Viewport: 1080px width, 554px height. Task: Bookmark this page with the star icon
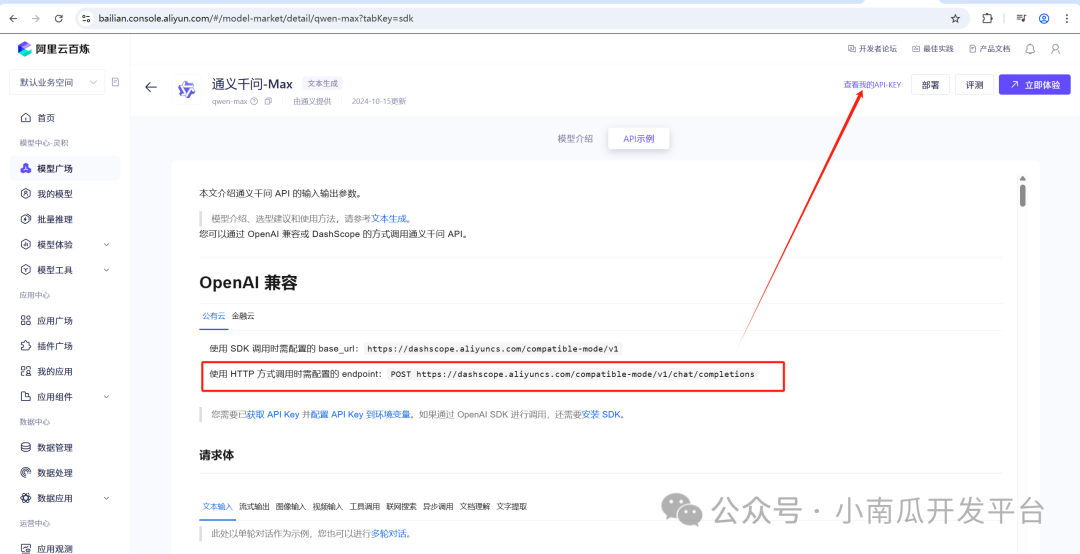point(955,19)
